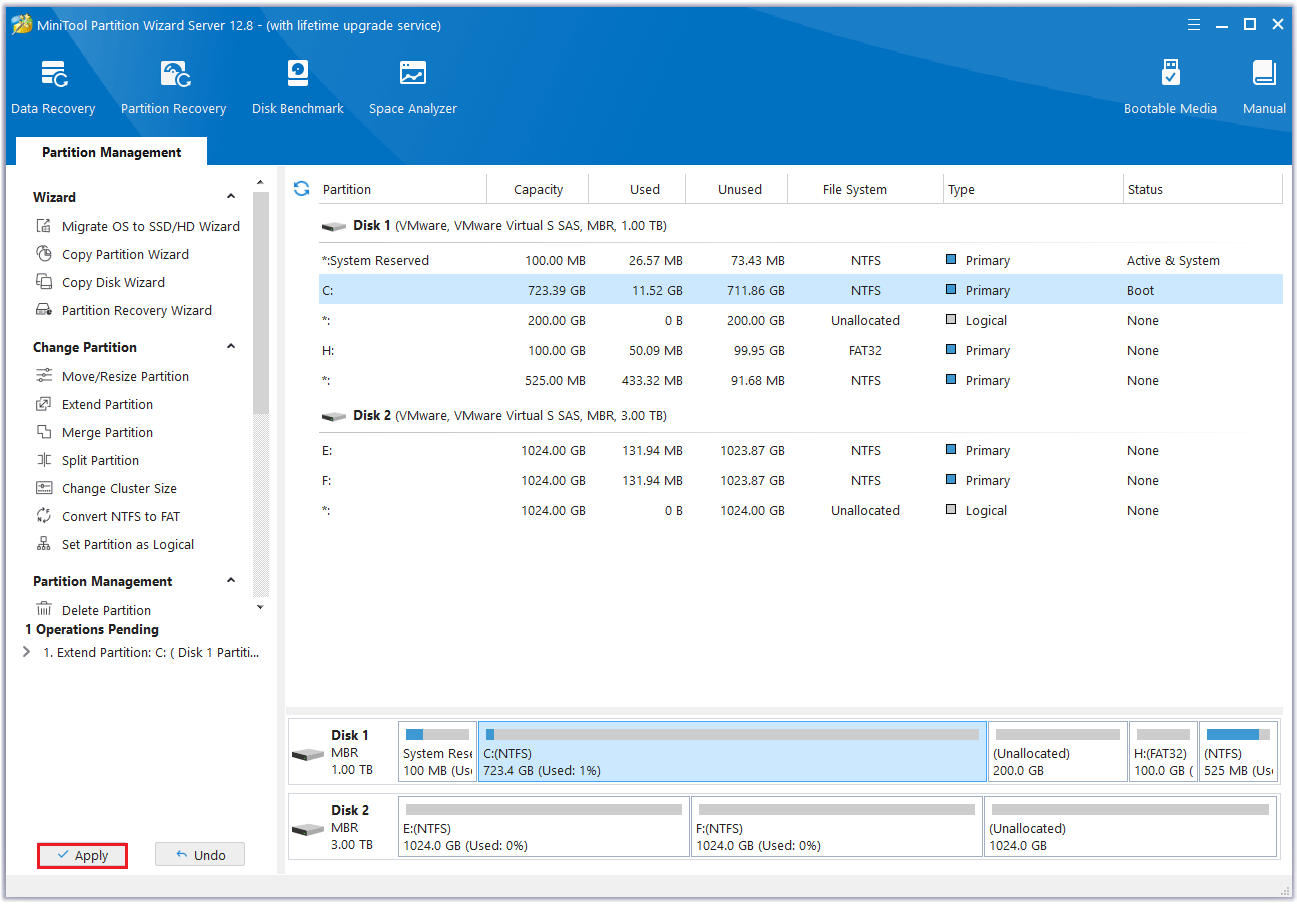Sort by the Capacity column header
The height and width of the screenshot is (904, 1297).
[x=538, y=189]
